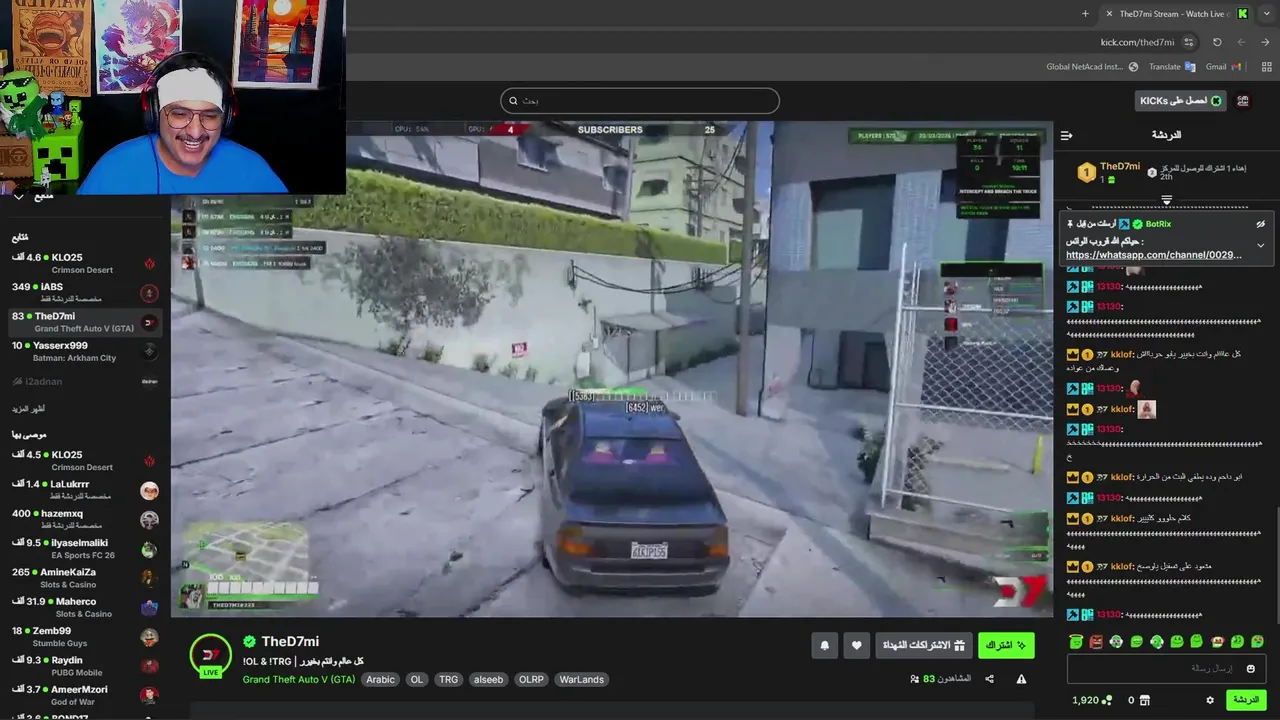Viewport: 1280px width, 720px height.
Task: Toggle the notification bell for TheD7mi
Action: pos(824,646)
